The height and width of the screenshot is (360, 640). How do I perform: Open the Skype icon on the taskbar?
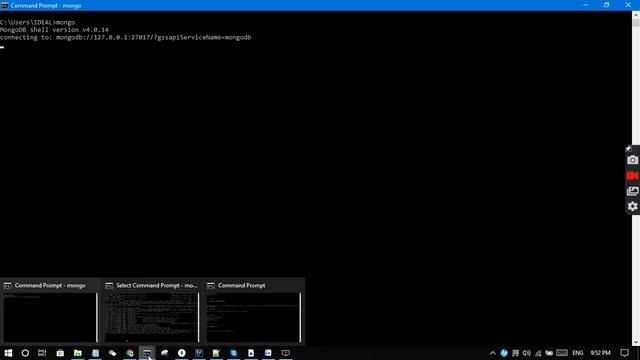tap(233, 353)
